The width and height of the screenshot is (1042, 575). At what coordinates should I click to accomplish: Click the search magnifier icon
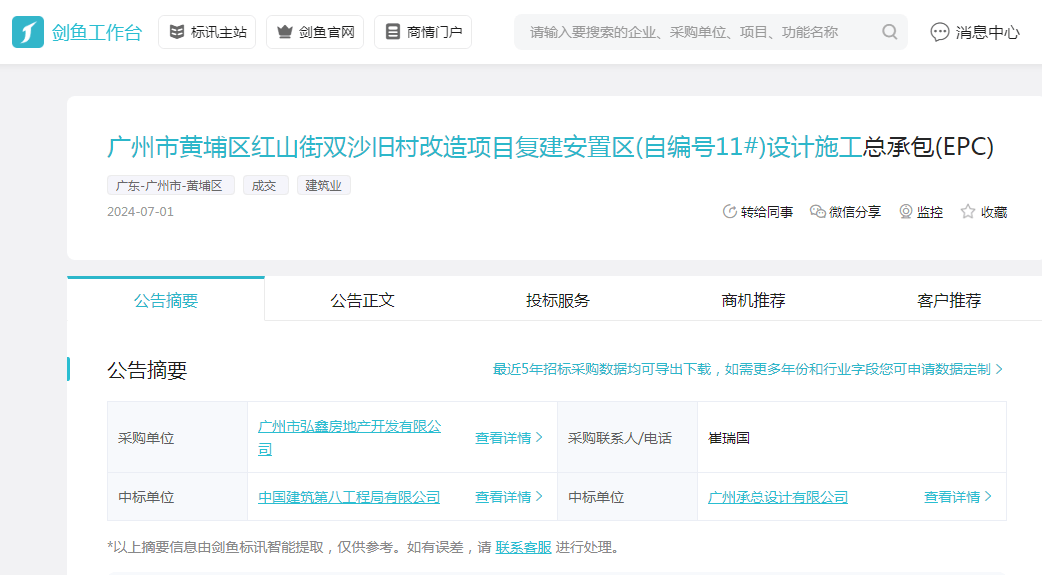tap(890, 32)
